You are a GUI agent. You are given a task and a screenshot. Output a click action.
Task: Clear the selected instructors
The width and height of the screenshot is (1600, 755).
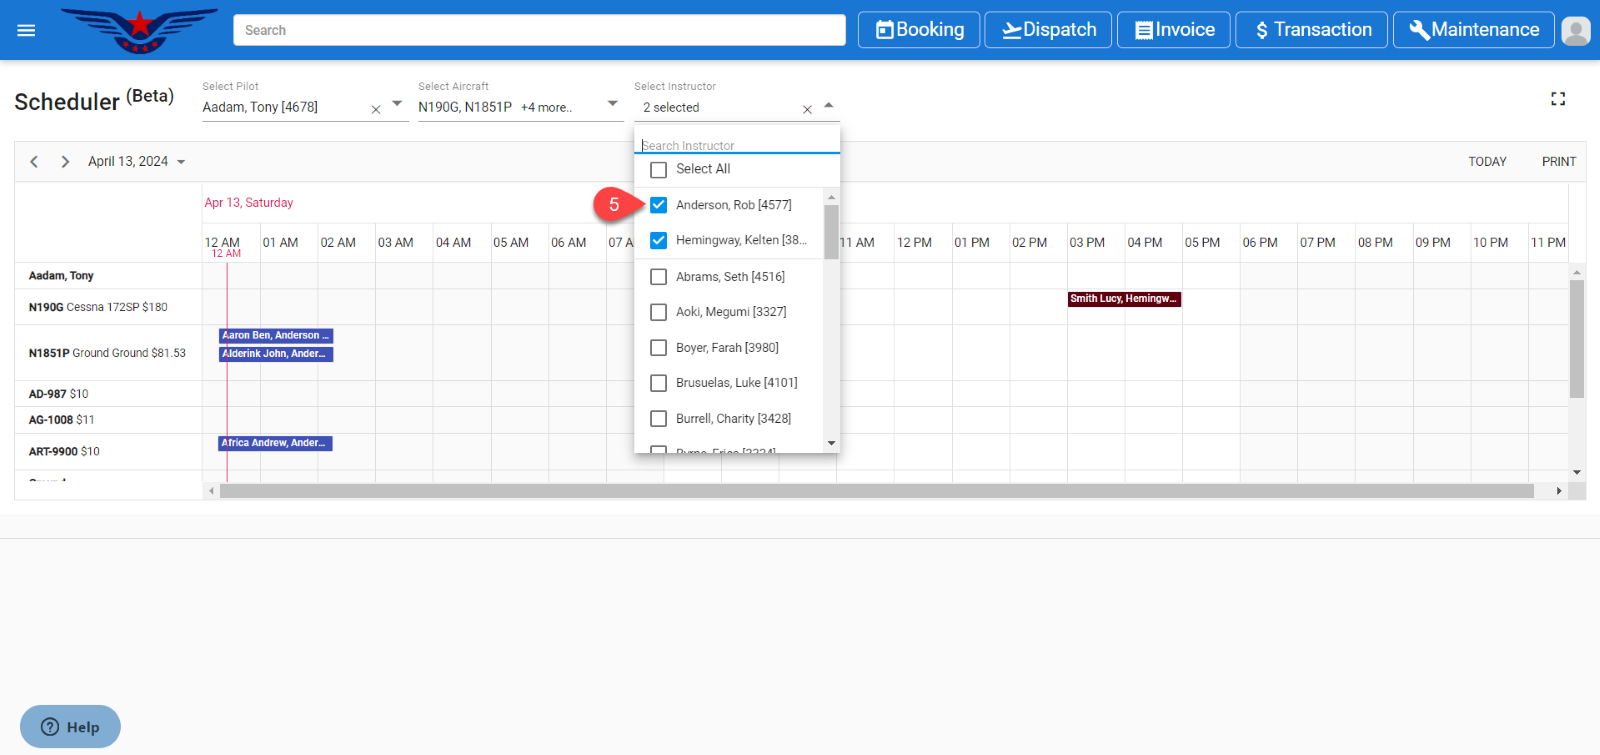point(807,109)
